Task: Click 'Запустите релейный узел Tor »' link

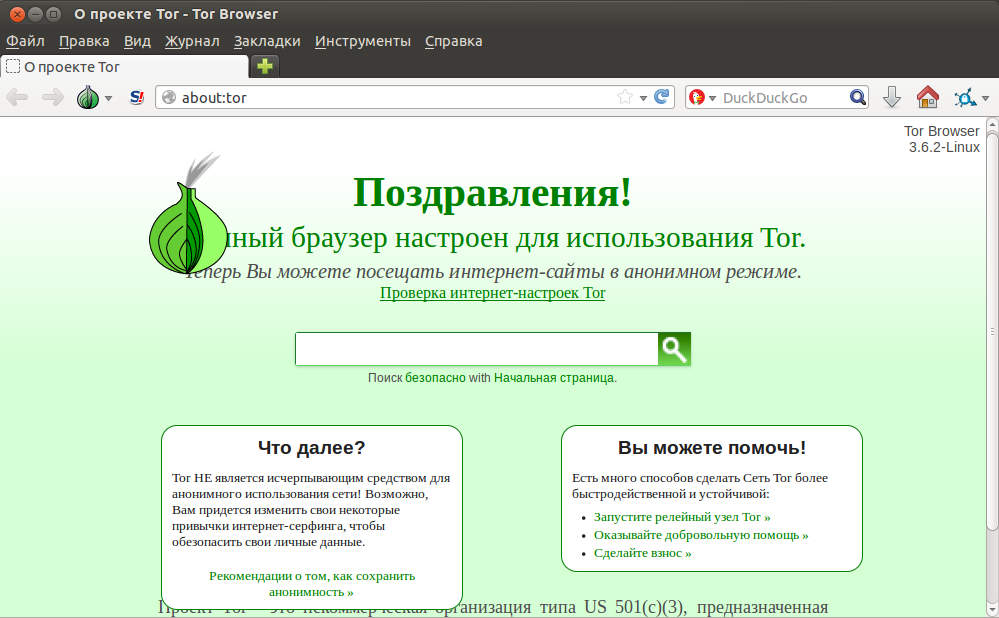Action: tap(682, 517)
